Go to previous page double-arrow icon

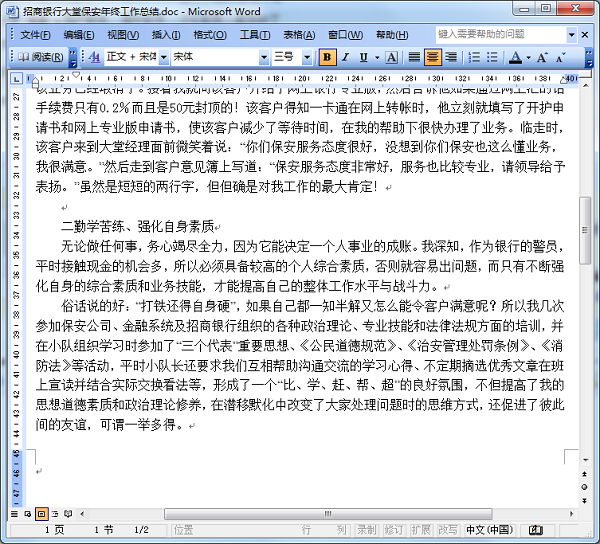pos(585,474)
